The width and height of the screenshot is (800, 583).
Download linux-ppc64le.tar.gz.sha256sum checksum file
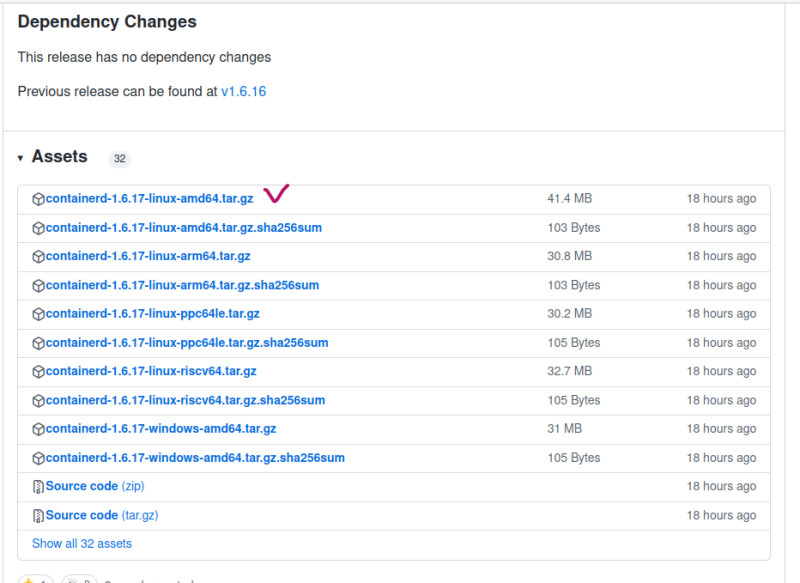tap(187, 343)
